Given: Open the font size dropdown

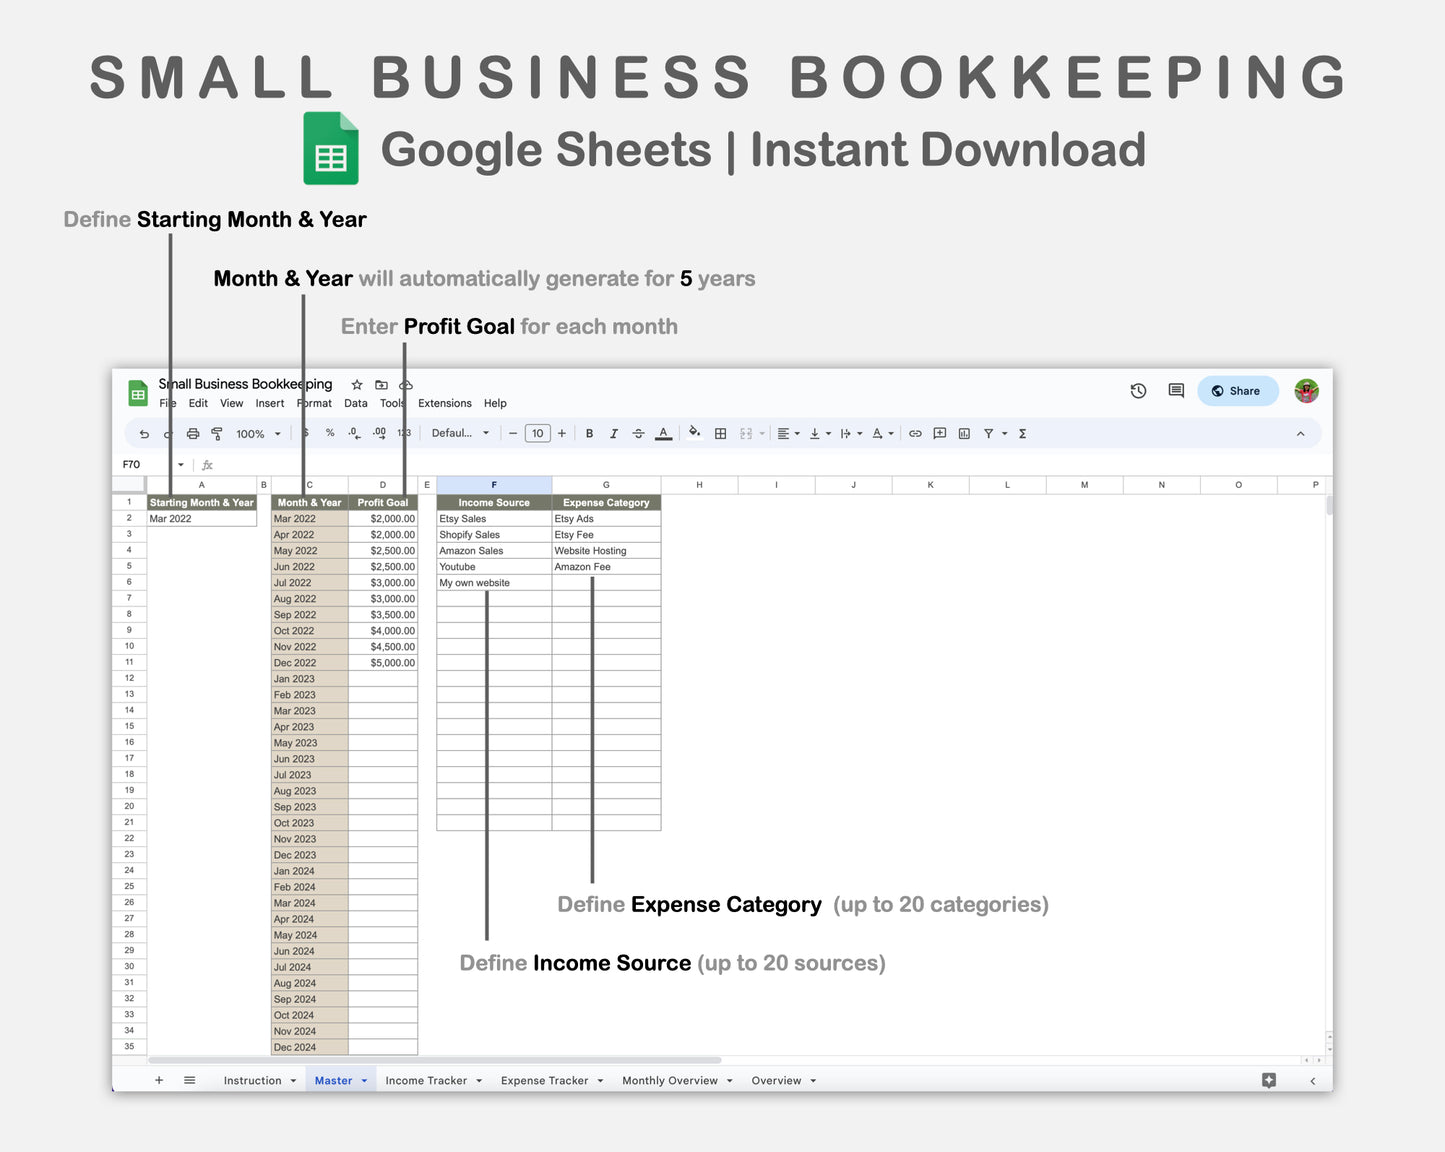Looking at the screenshot, I should click(537, 433).
